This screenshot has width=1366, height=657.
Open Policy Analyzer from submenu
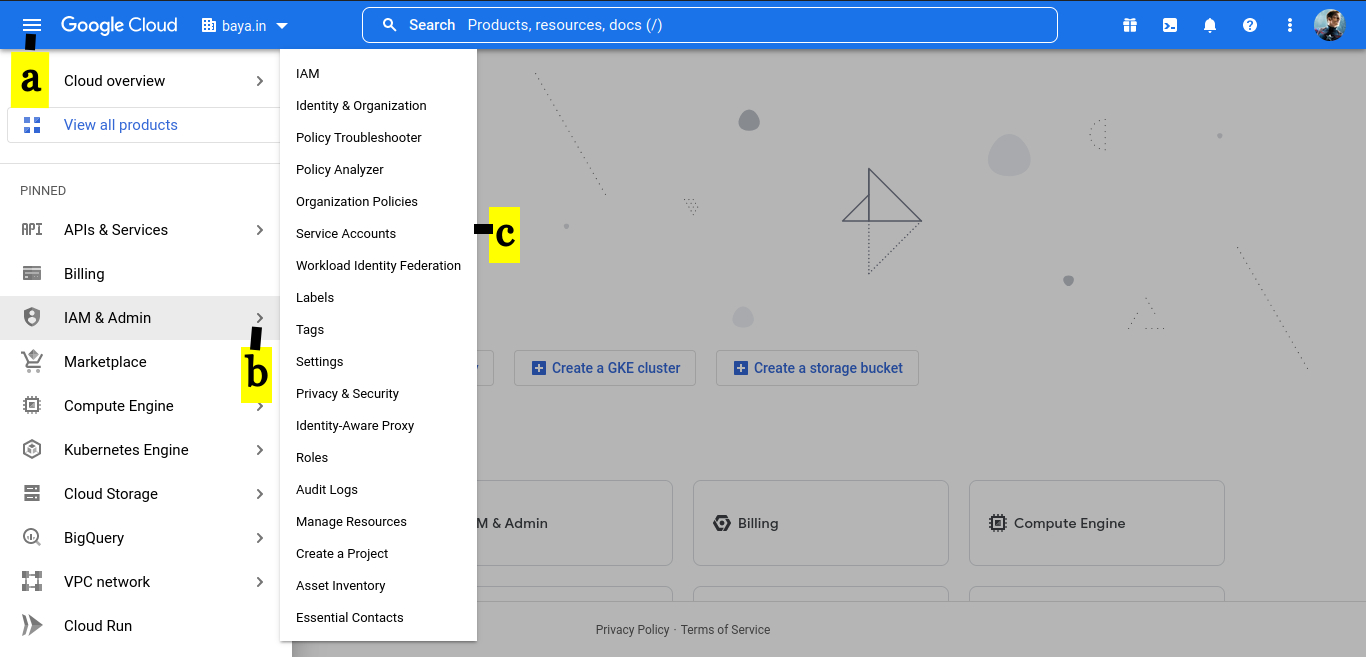coord(378,170)
